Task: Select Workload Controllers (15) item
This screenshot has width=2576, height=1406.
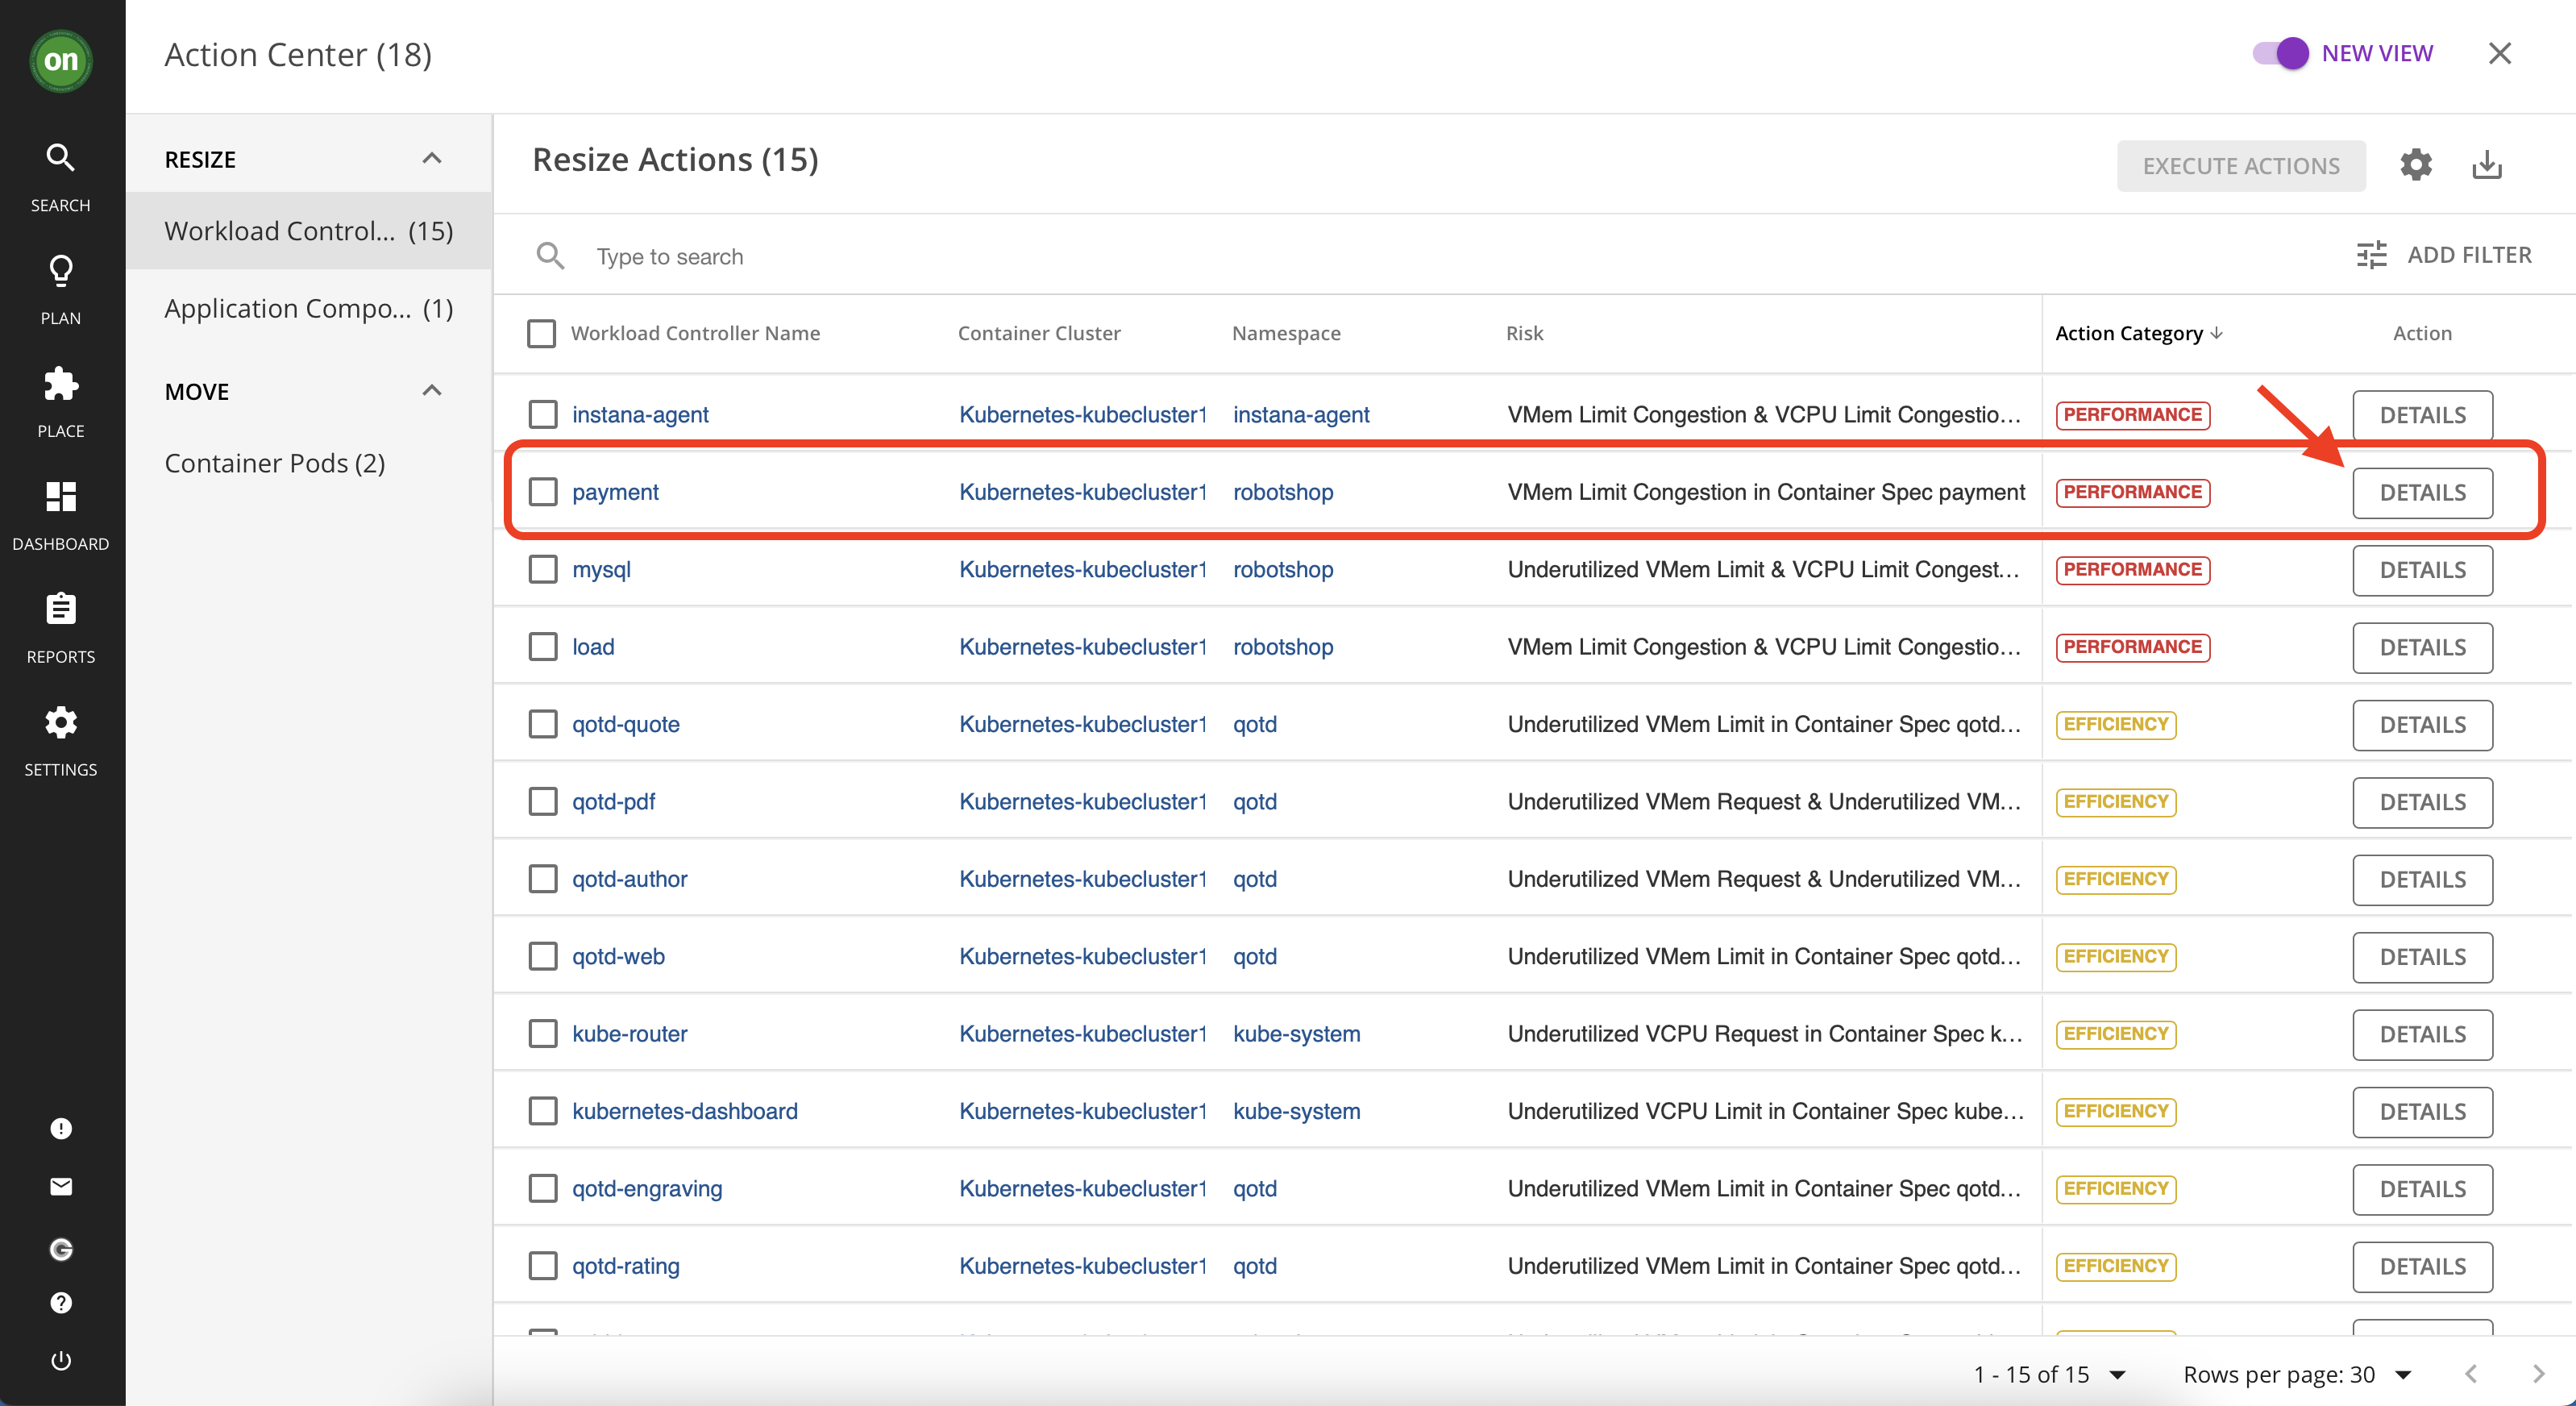Action: coord(309,231)
